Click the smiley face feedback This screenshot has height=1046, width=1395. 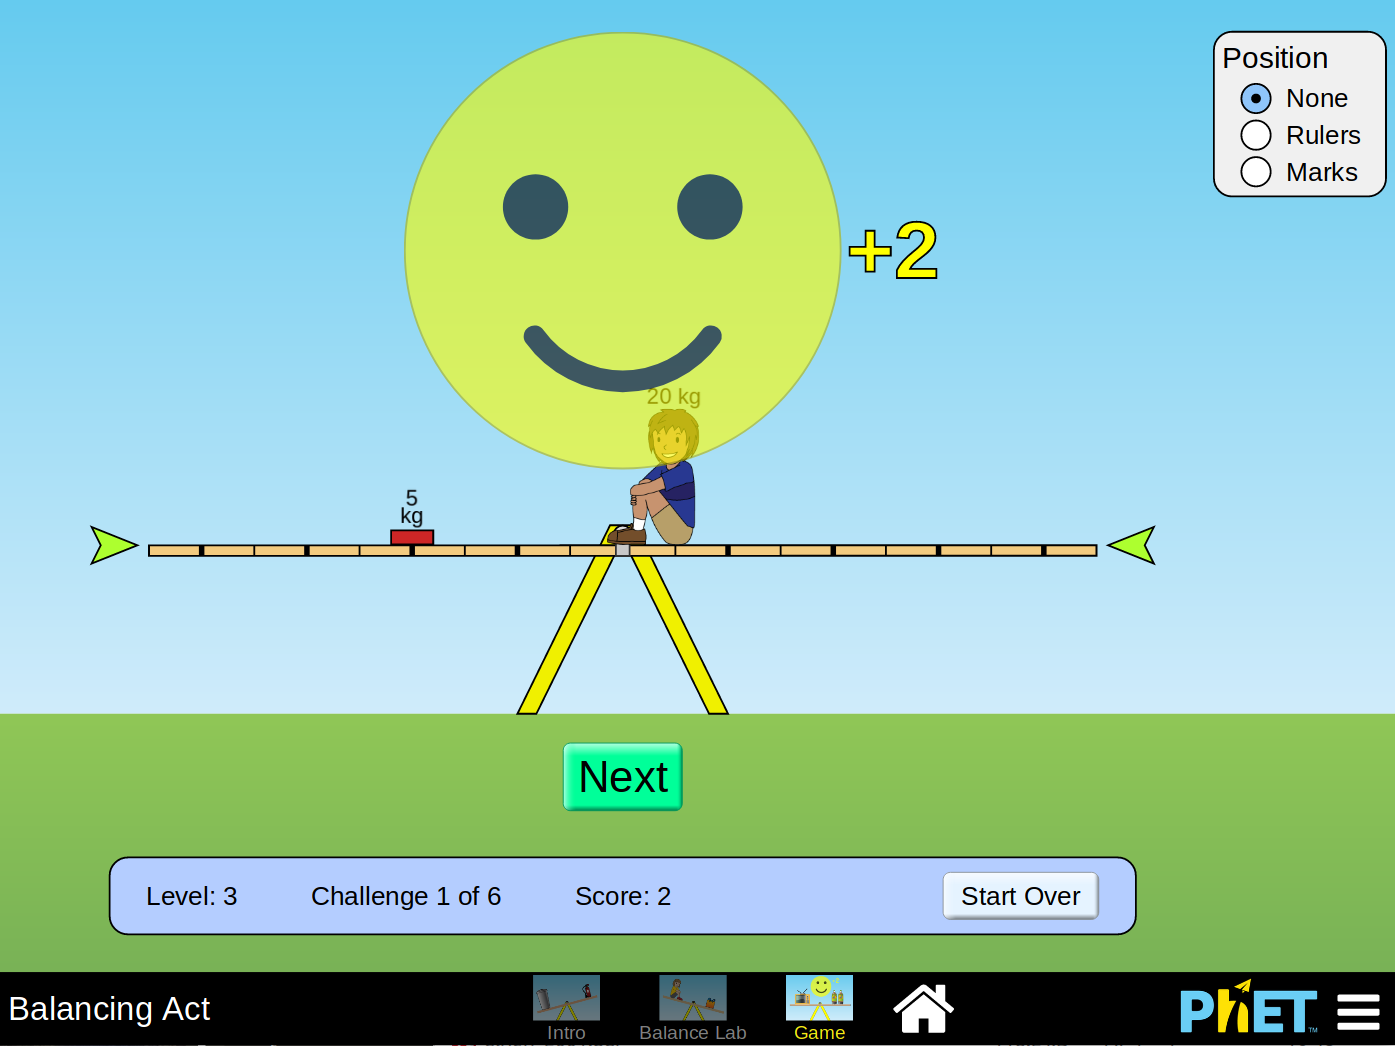click(x=622, y=250)
